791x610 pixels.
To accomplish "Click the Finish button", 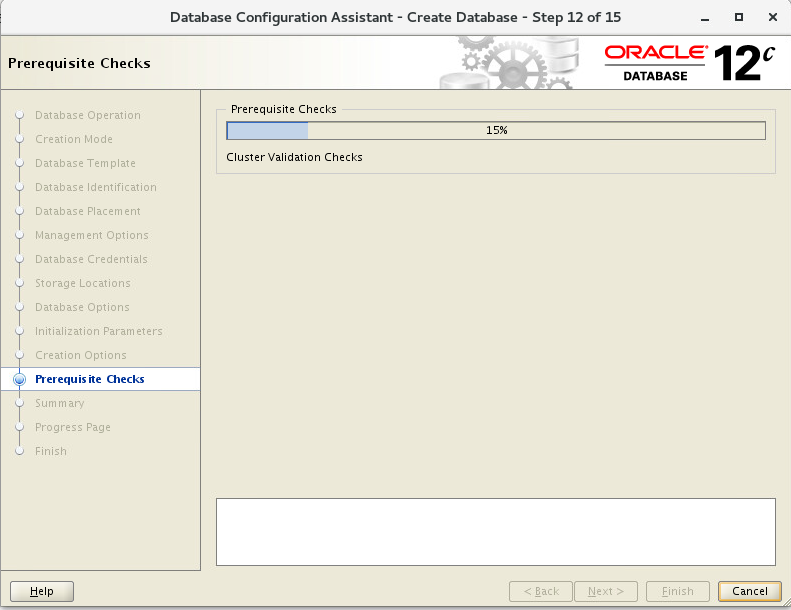I will pos(677,591).
